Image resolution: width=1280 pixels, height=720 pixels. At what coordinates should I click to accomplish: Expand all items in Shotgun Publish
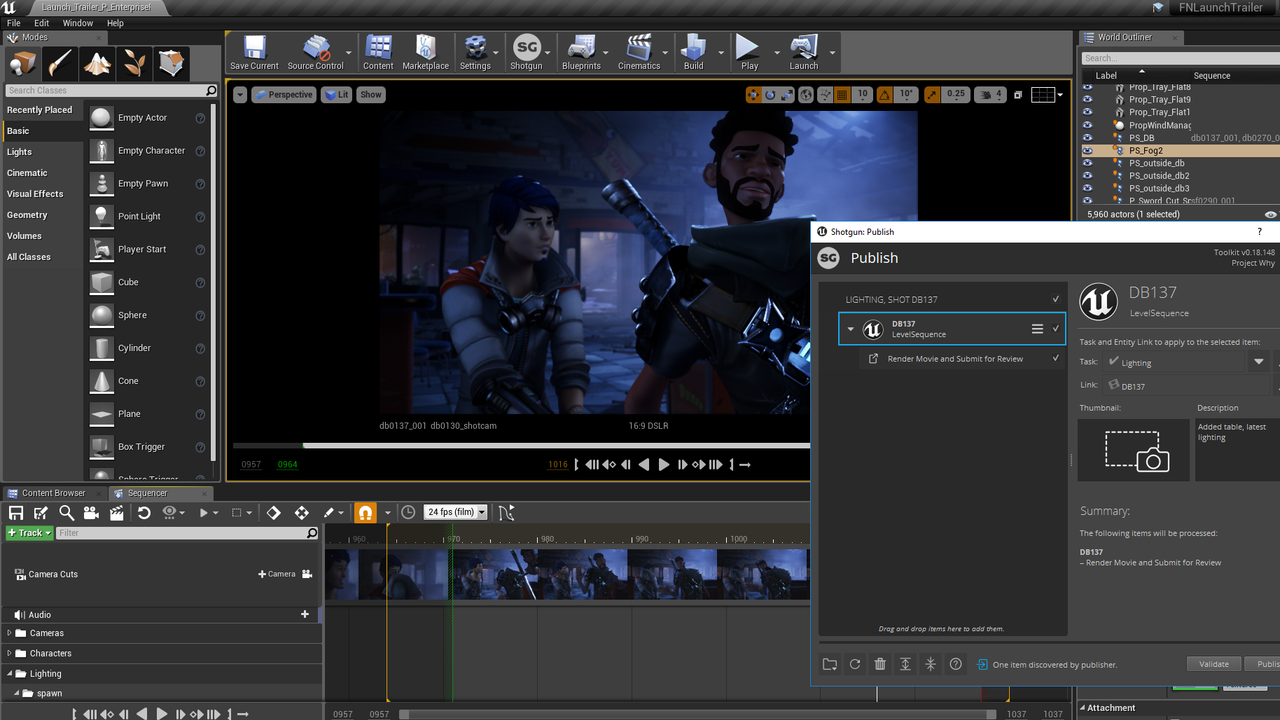pyautogui.click(x=905, y=664)
